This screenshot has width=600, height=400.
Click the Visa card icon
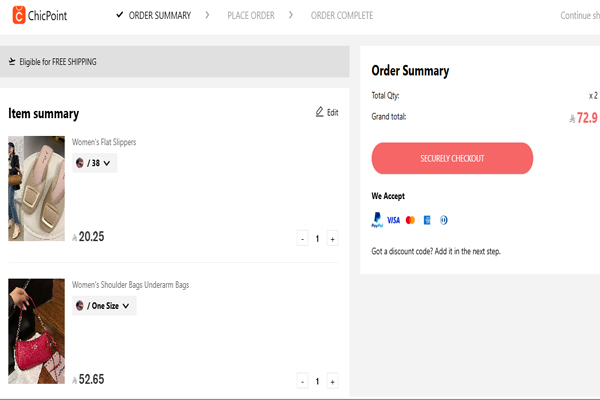[x=393, y=219]
